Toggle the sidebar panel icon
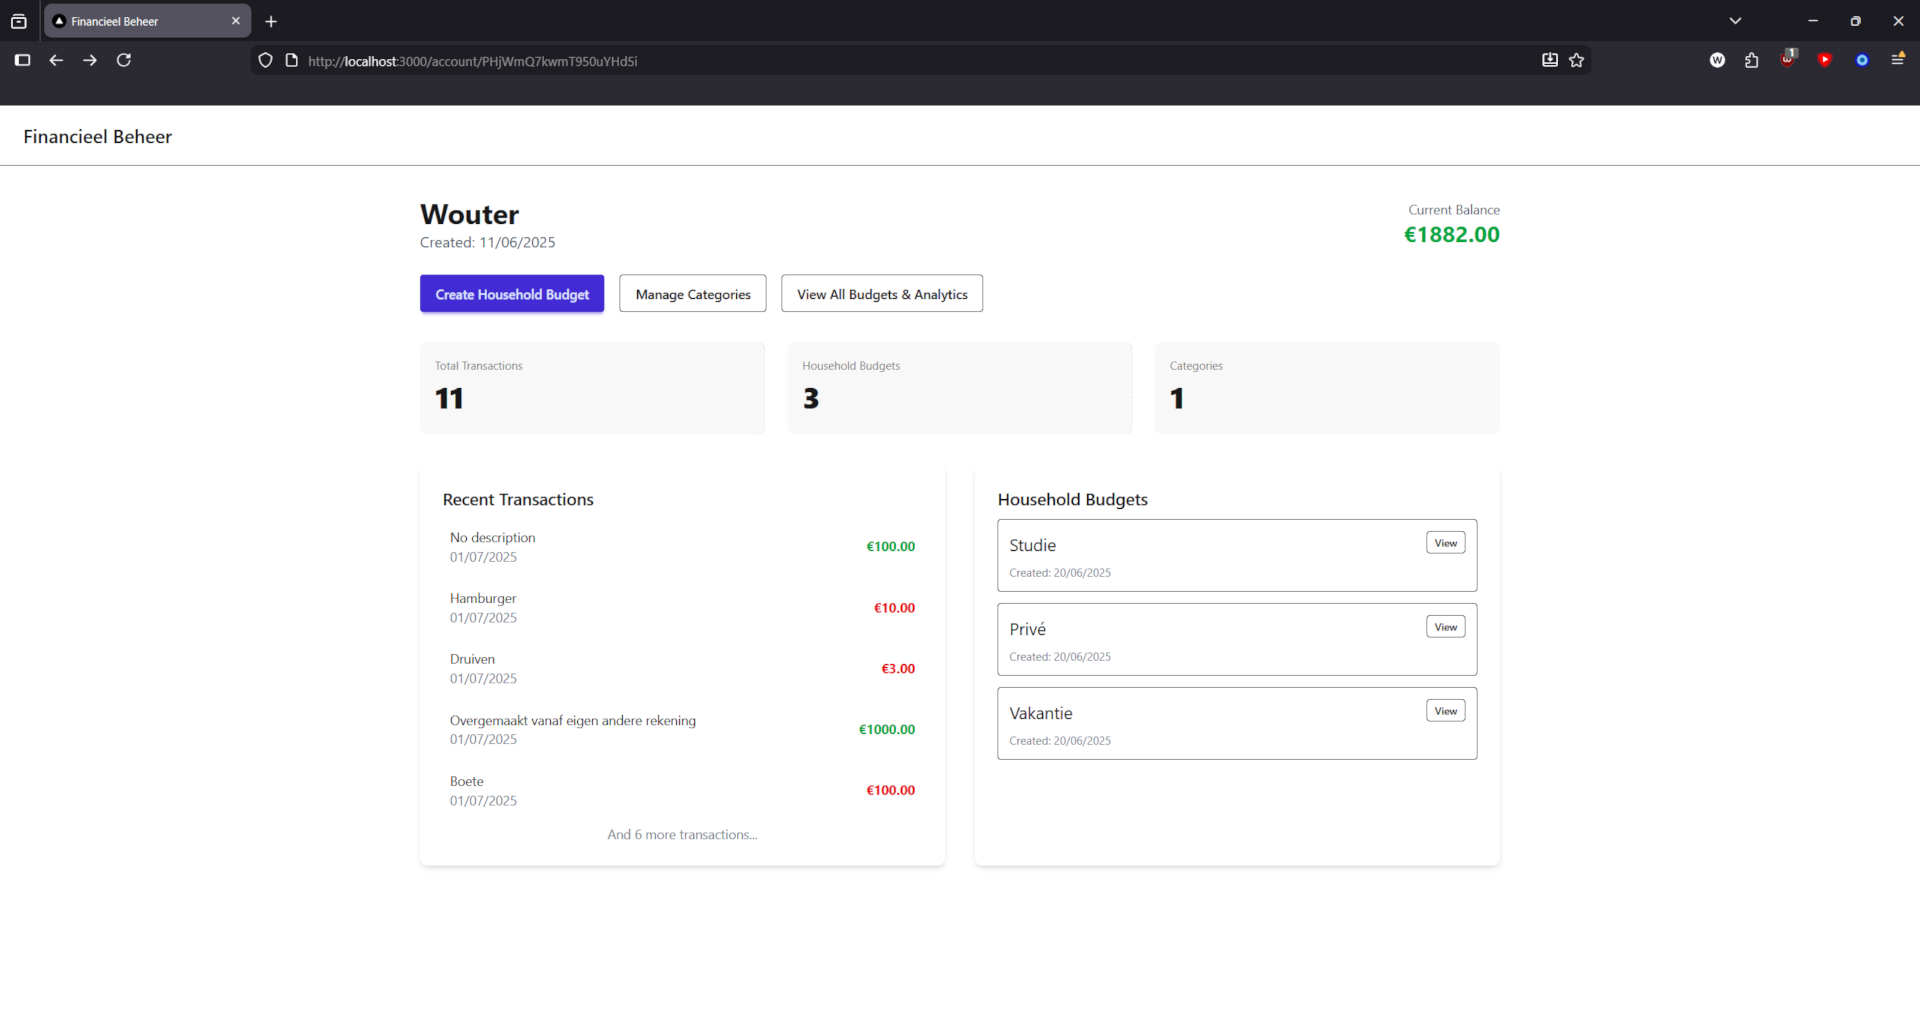Image resolution: width=1920 pixels, height=1035 pixels. point(22,61)
